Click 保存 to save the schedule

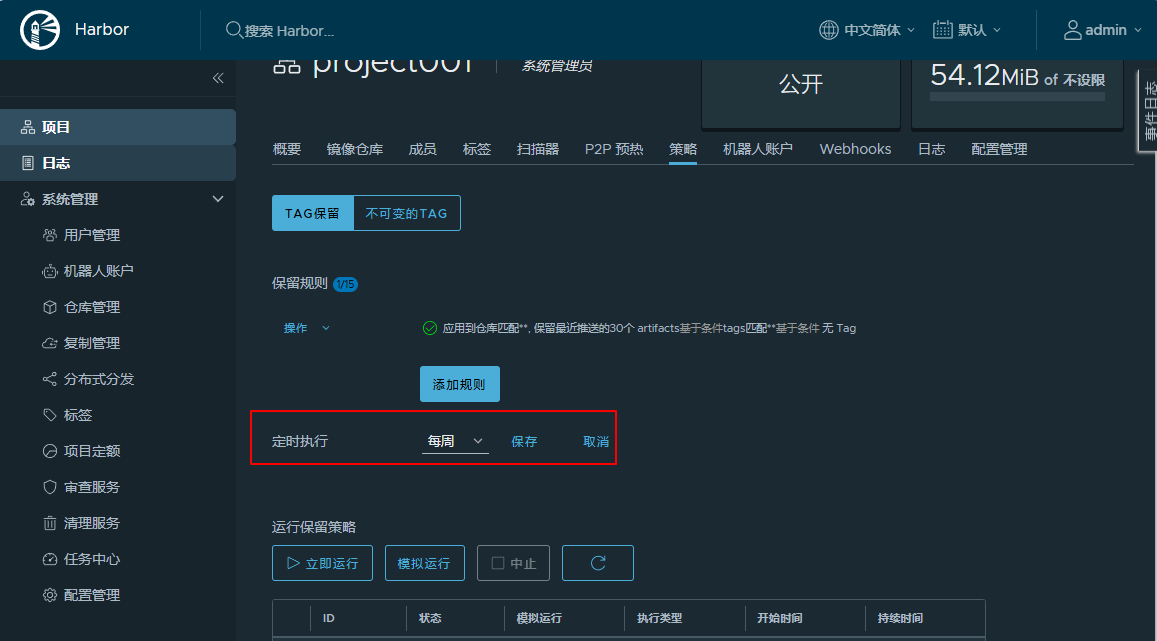(x=524, y=441)
